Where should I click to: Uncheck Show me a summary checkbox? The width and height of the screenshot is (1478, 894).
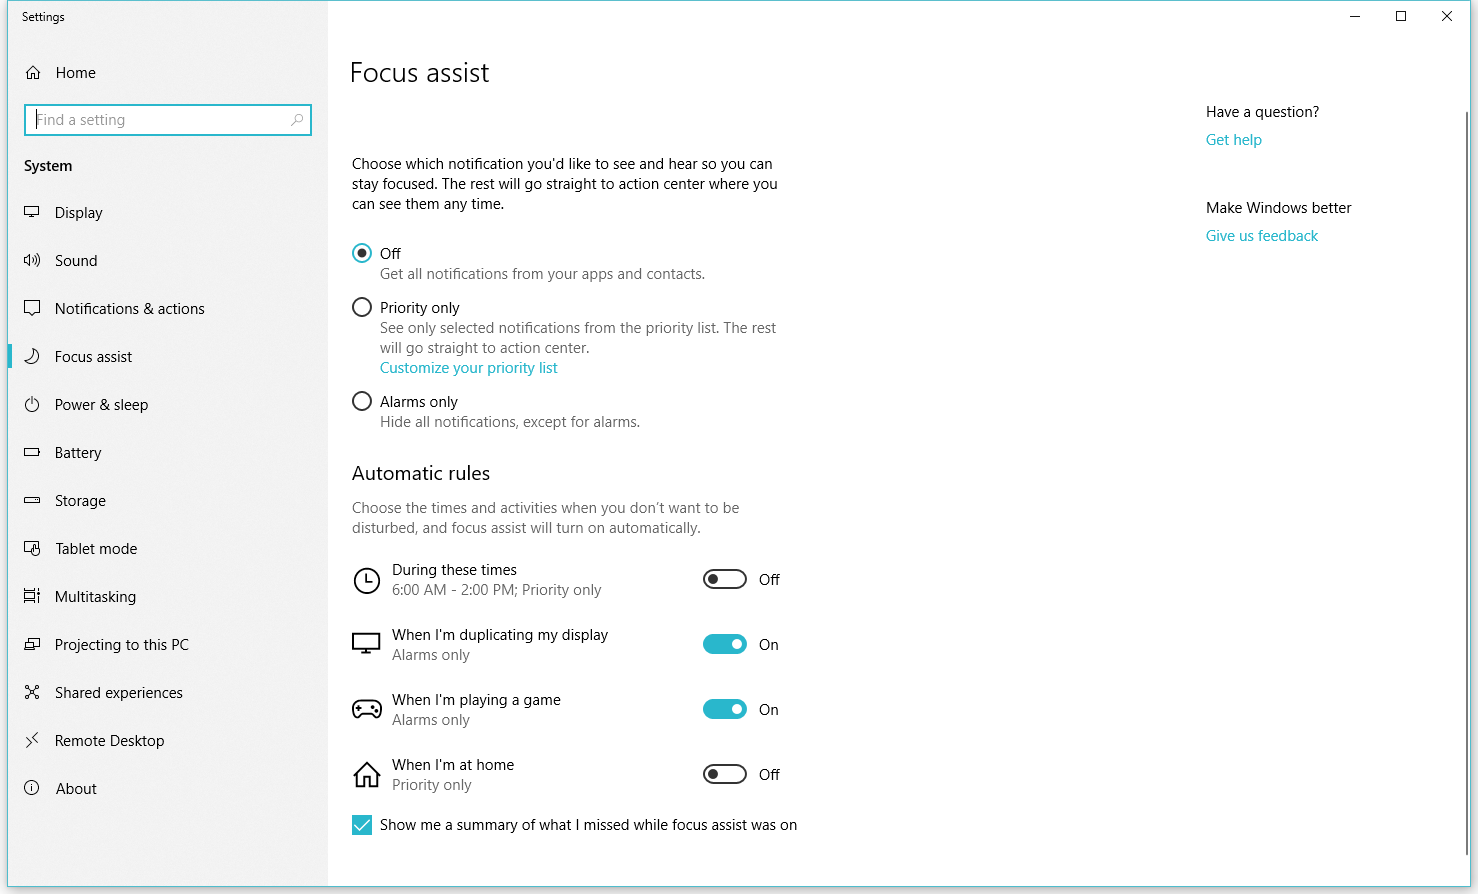(362, 825)
